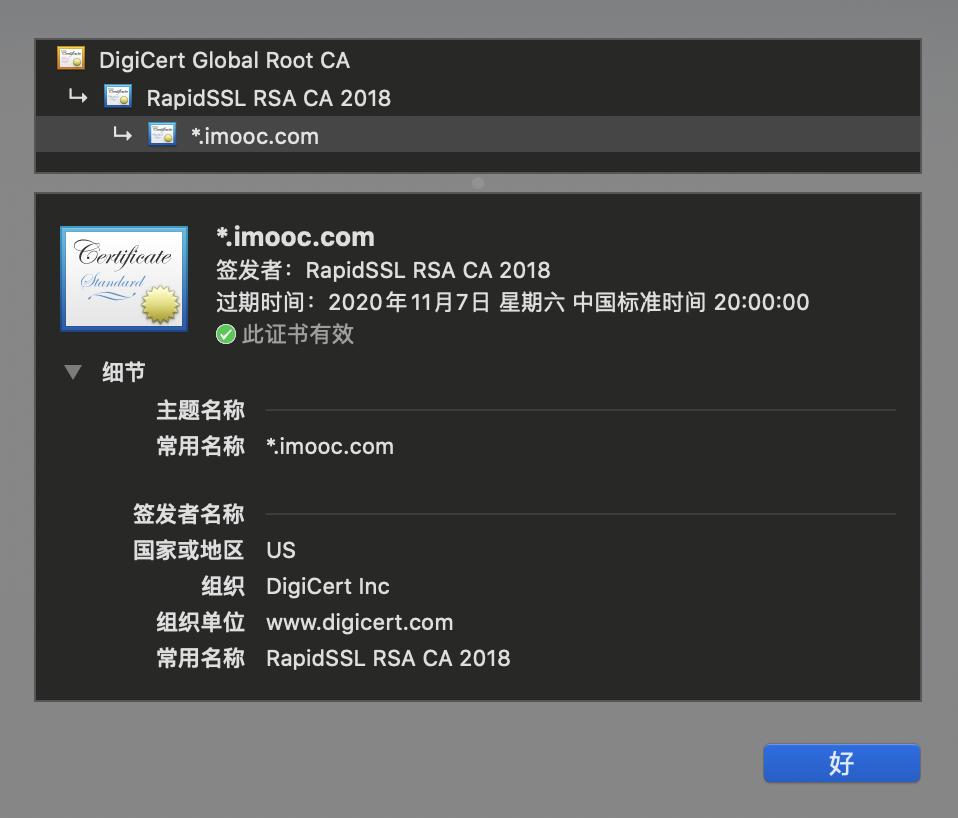Click the DigiCert Global Root CA certificate icon
This screenshot has width=958, height=818.
tap(71, 58)
